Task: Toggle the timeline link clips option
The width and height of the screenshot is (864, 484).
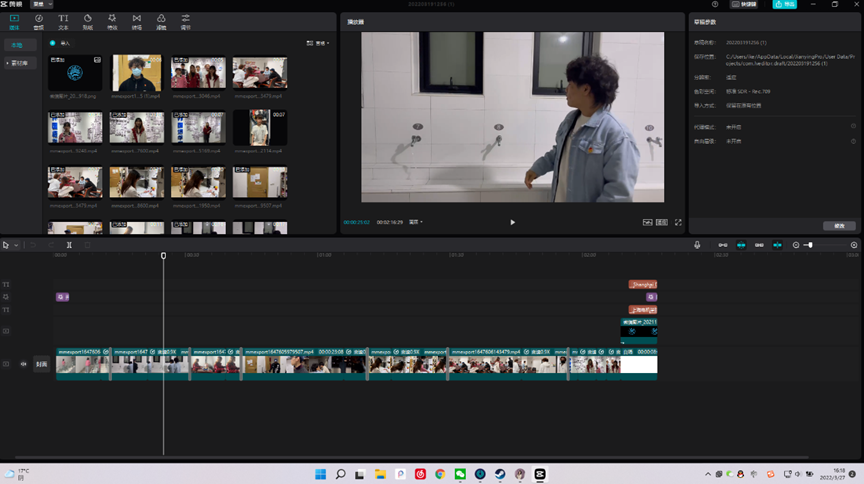Action: [x=759, y=245]
